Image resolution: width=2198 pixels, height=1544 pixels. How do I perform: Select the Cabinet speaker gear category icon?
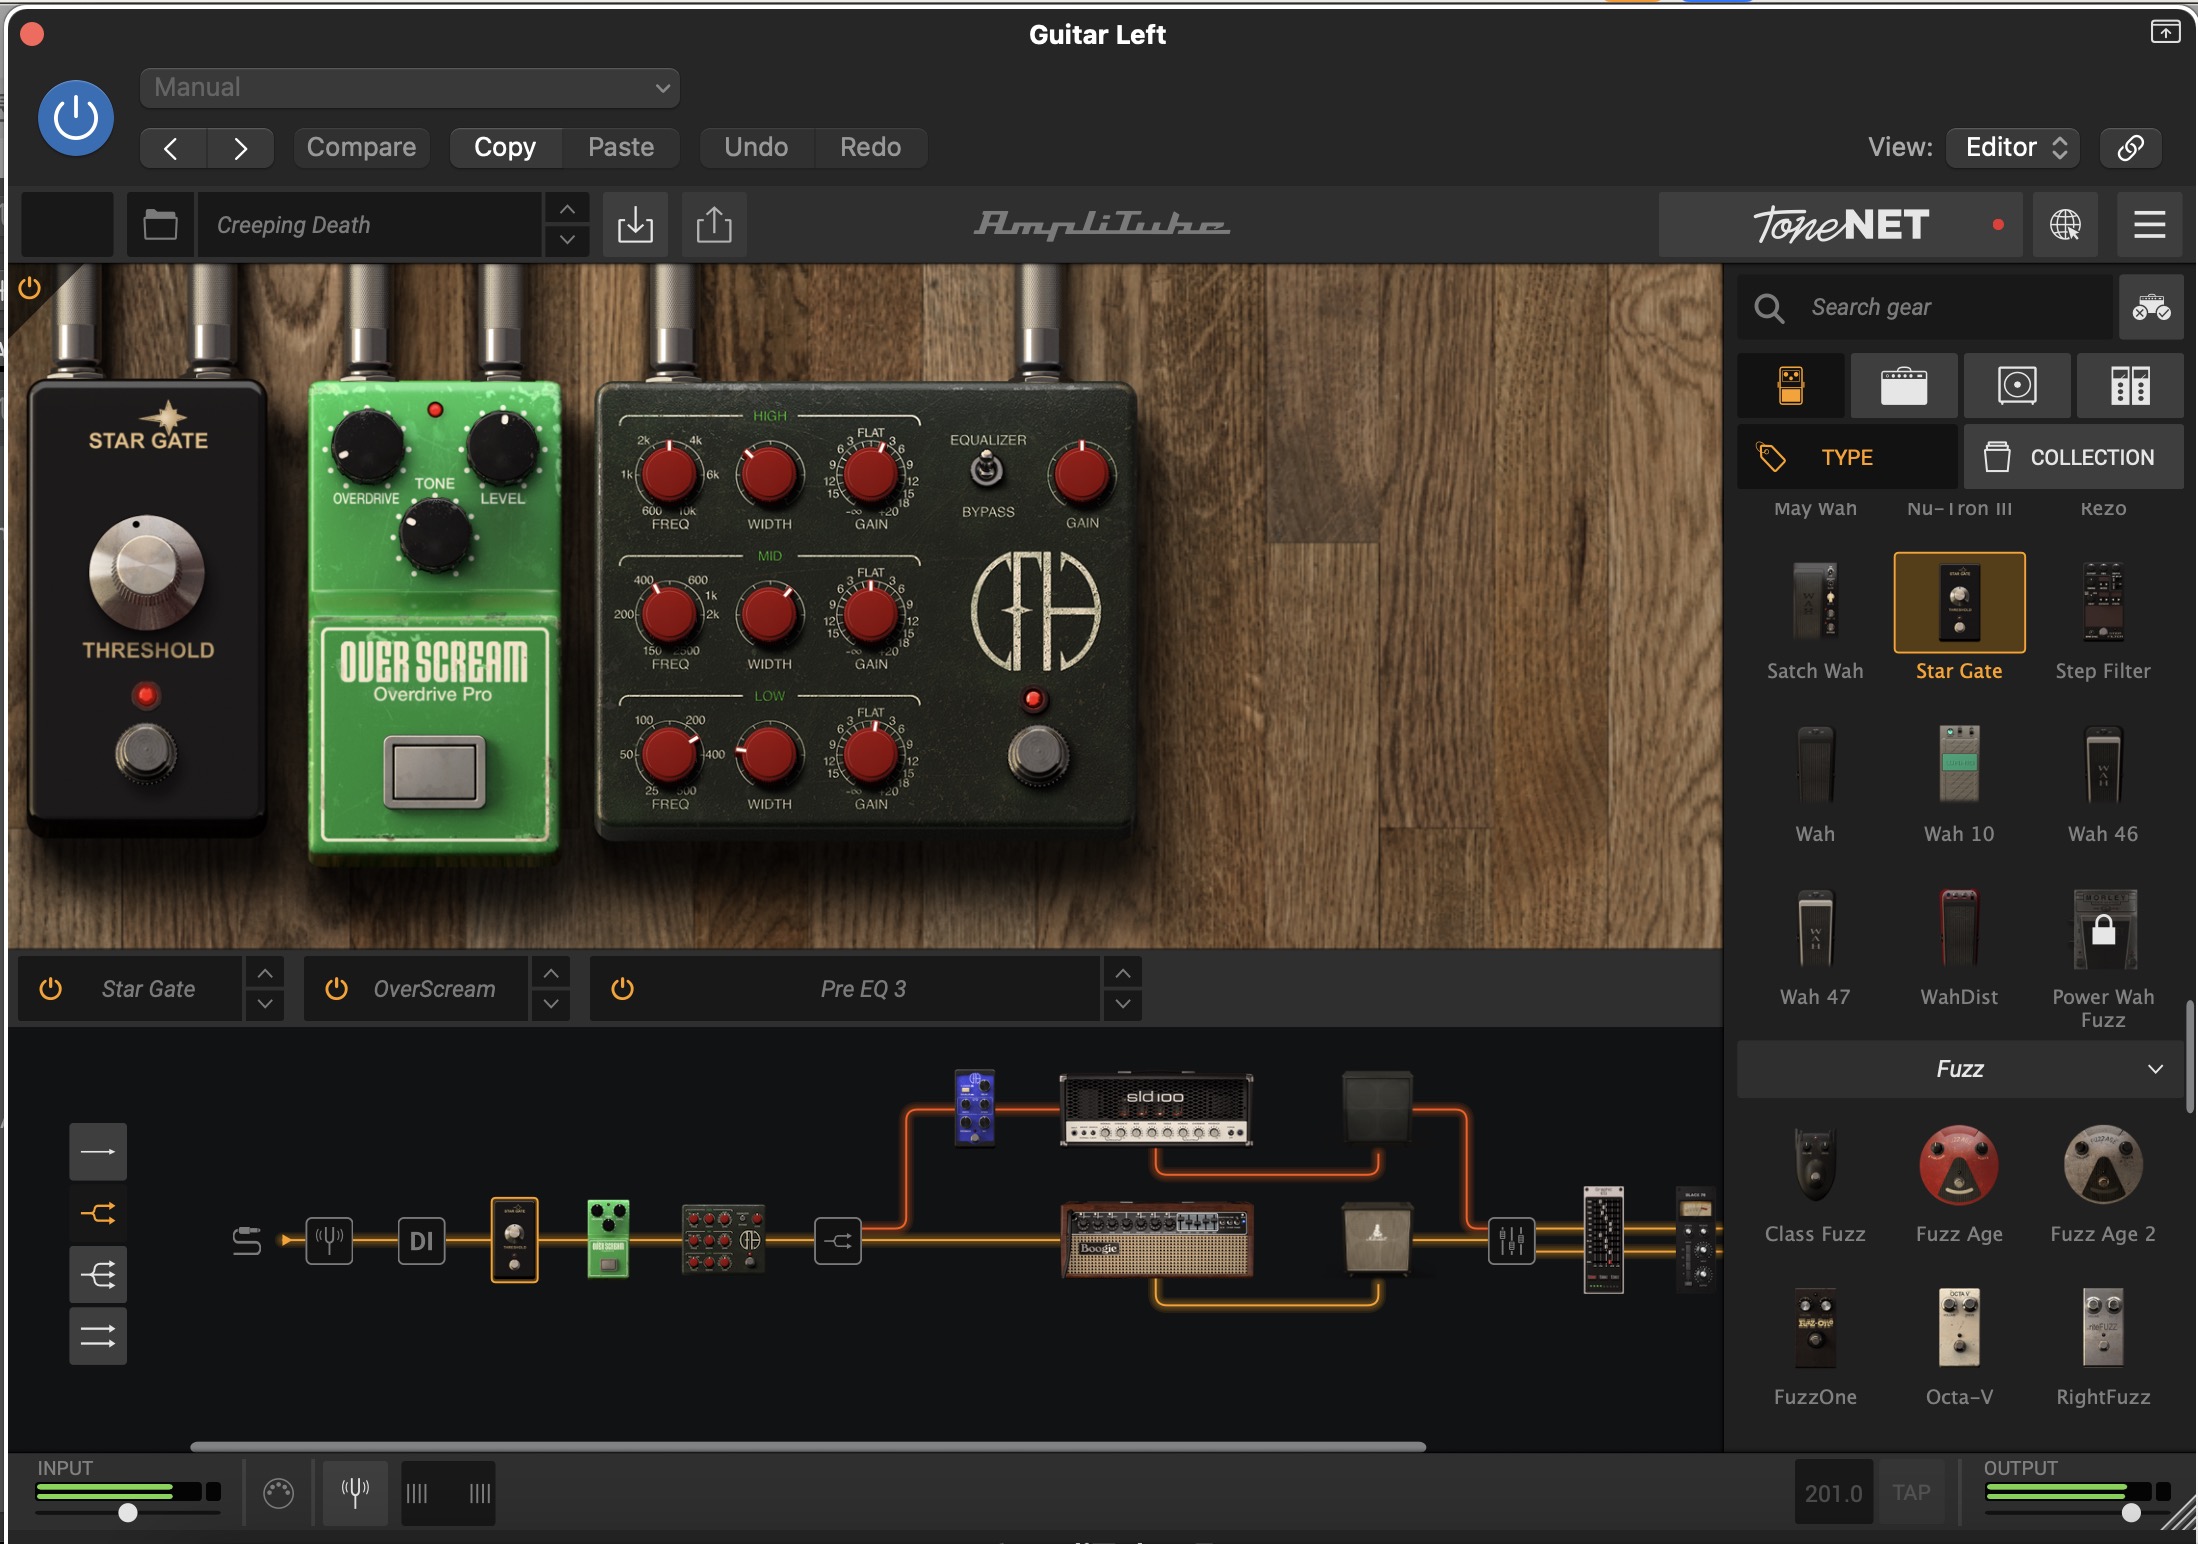[x=2017, y=385]
